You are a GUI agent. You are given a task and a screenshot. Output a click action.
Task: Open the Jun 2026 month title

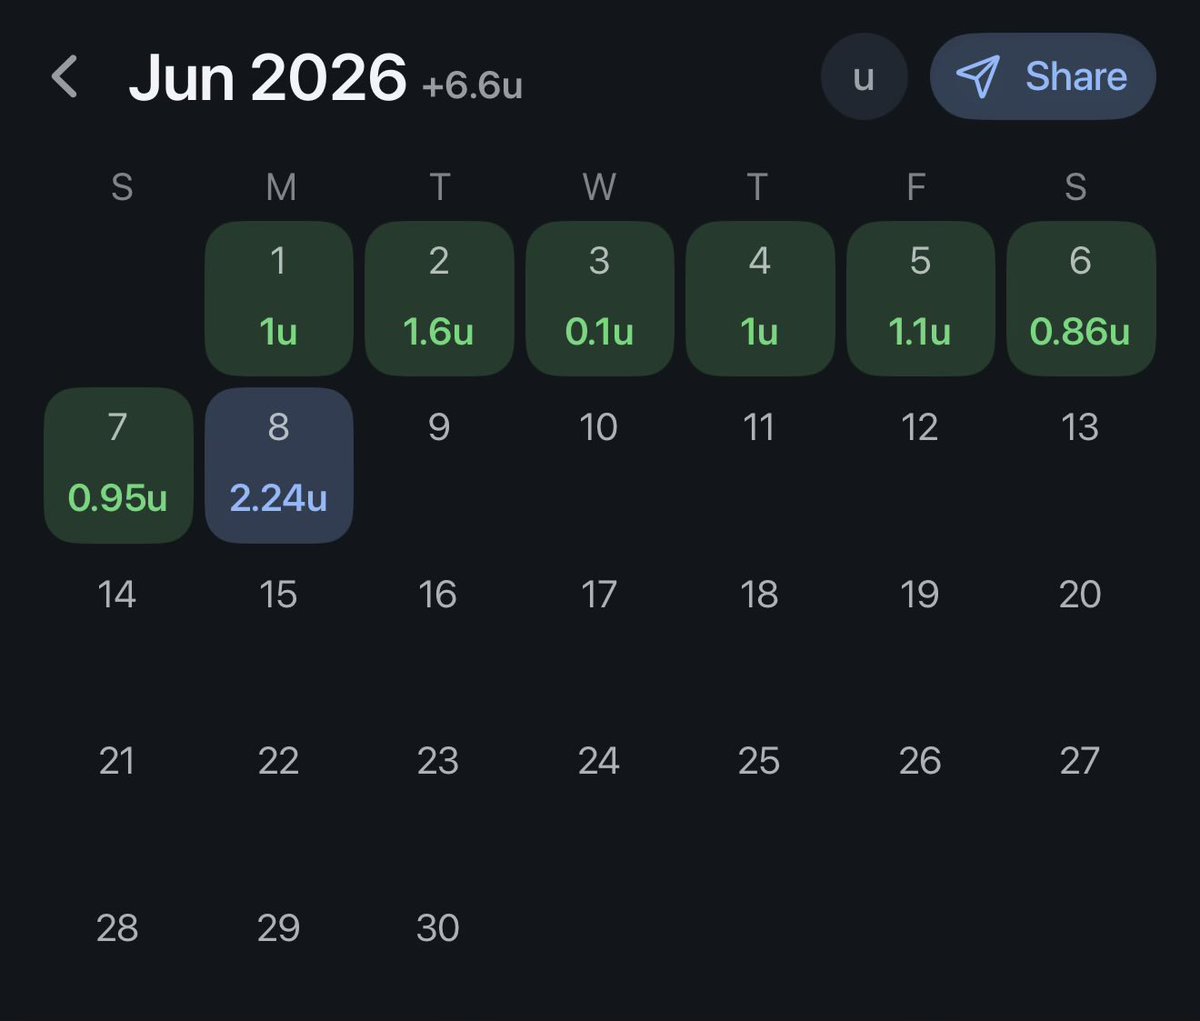[267, 77]
